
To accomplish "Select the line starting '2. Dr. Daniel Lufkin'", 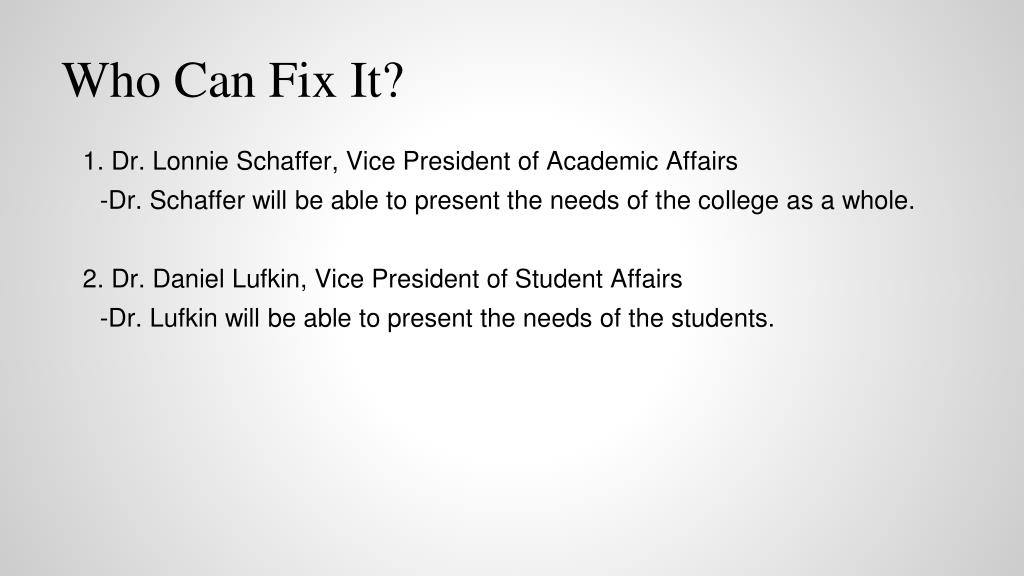I will click(383, 279).
